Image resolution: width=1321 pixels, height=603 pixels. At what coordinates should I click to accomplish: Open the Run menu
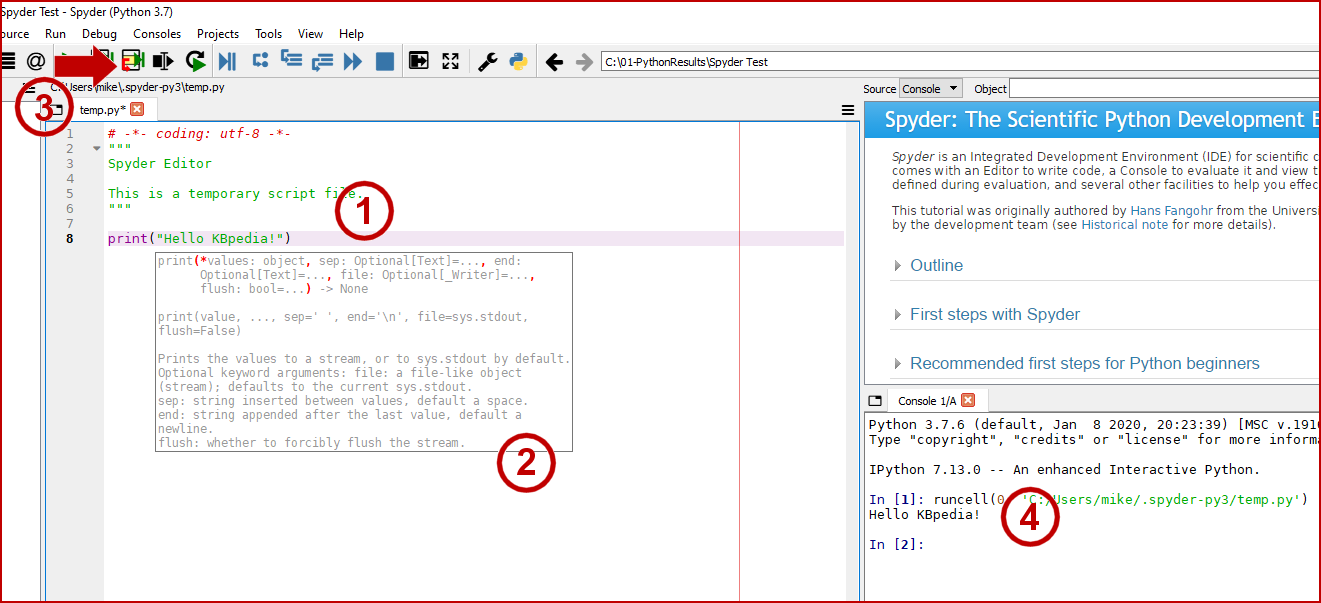pyautogui.click(x=55, y=34)
